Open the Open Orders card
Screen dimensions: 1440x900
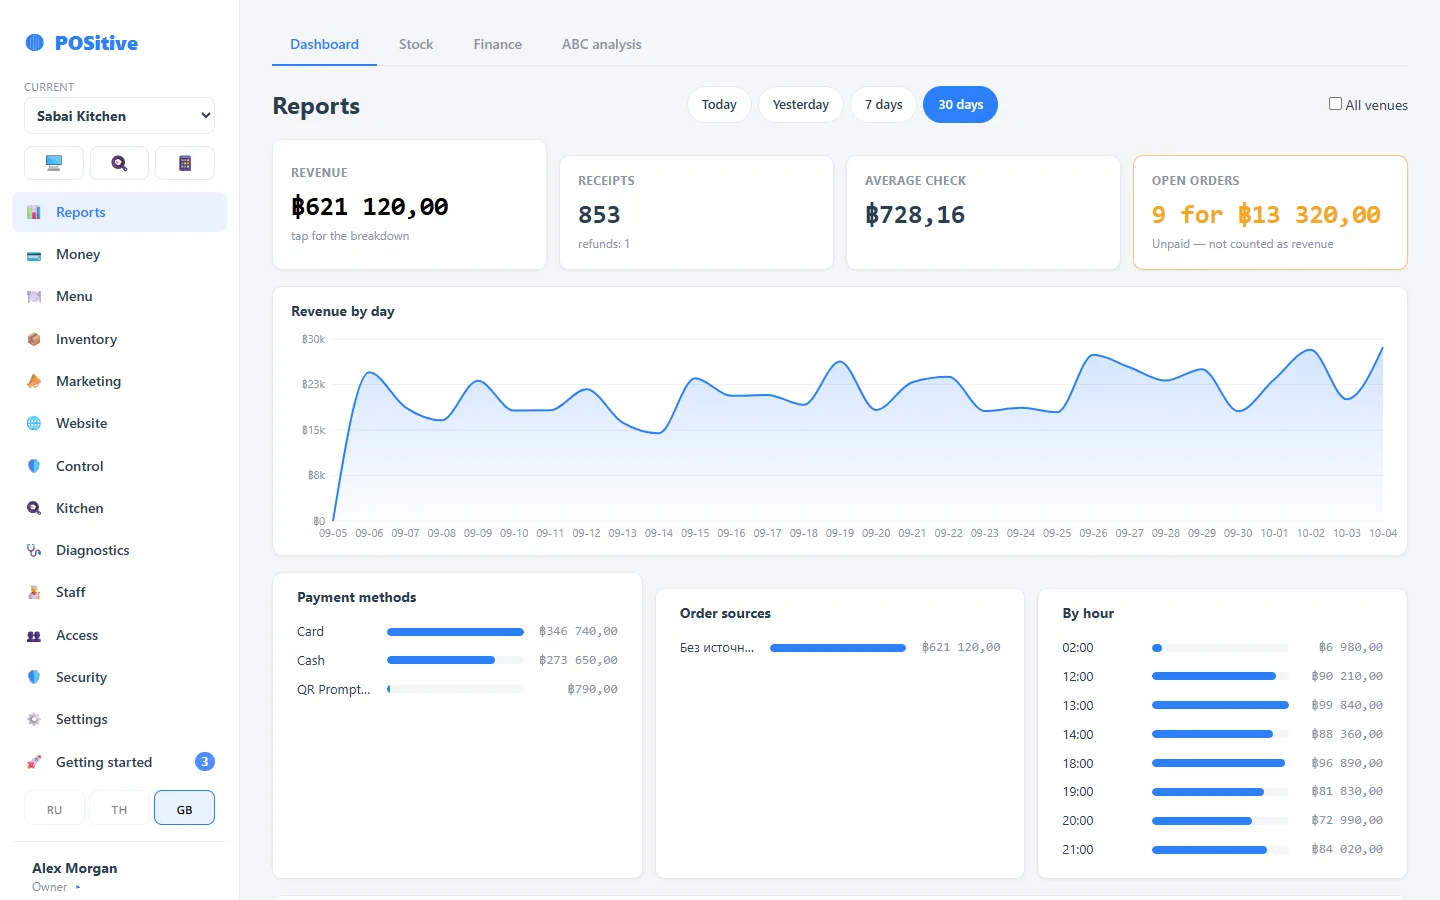[1270, 212]
